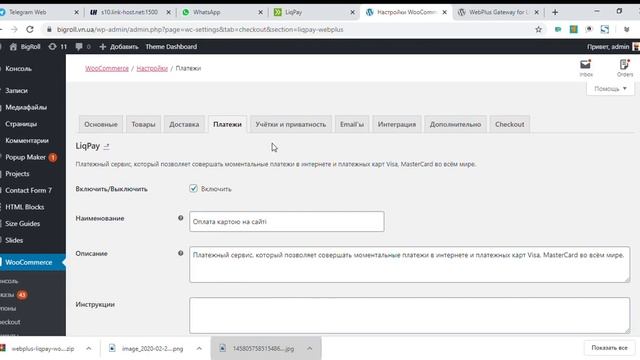
Task: Open options for image_2020-02 png download
Action: coord(199,348)
